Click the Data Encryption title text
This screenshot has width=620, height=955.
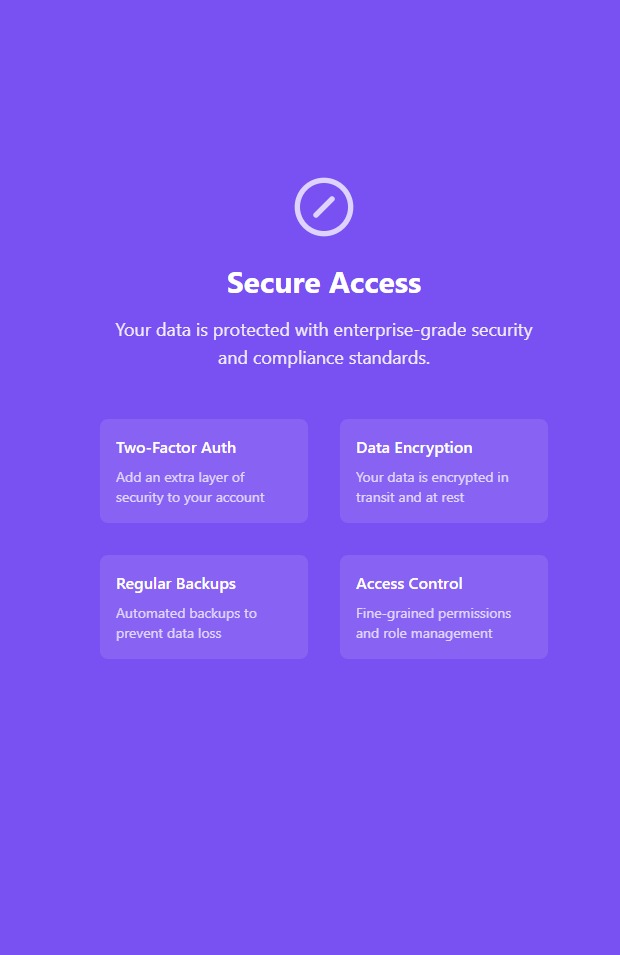[x=414, y=448]
